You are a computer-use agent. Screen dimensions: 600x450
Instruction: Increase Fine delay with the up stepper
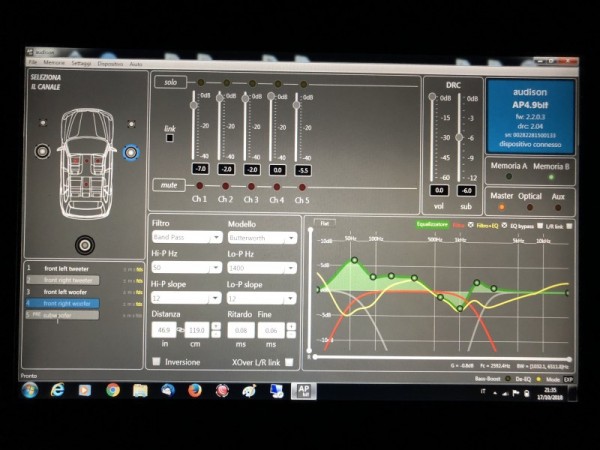(x=291, y=326)
